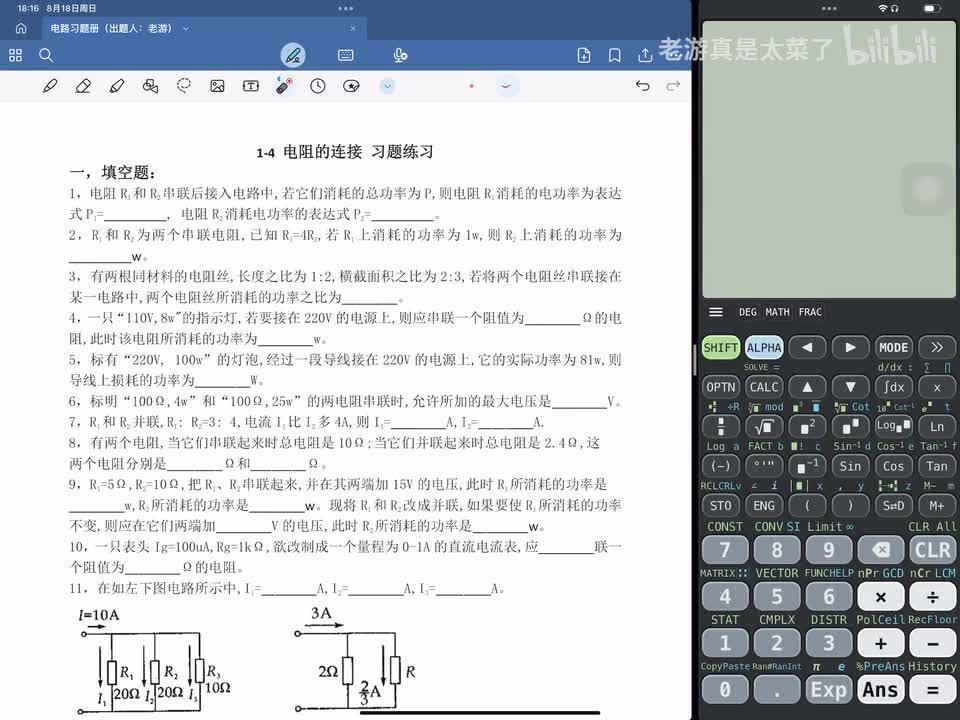Undo the last stroke

click(x=642, y=86)
